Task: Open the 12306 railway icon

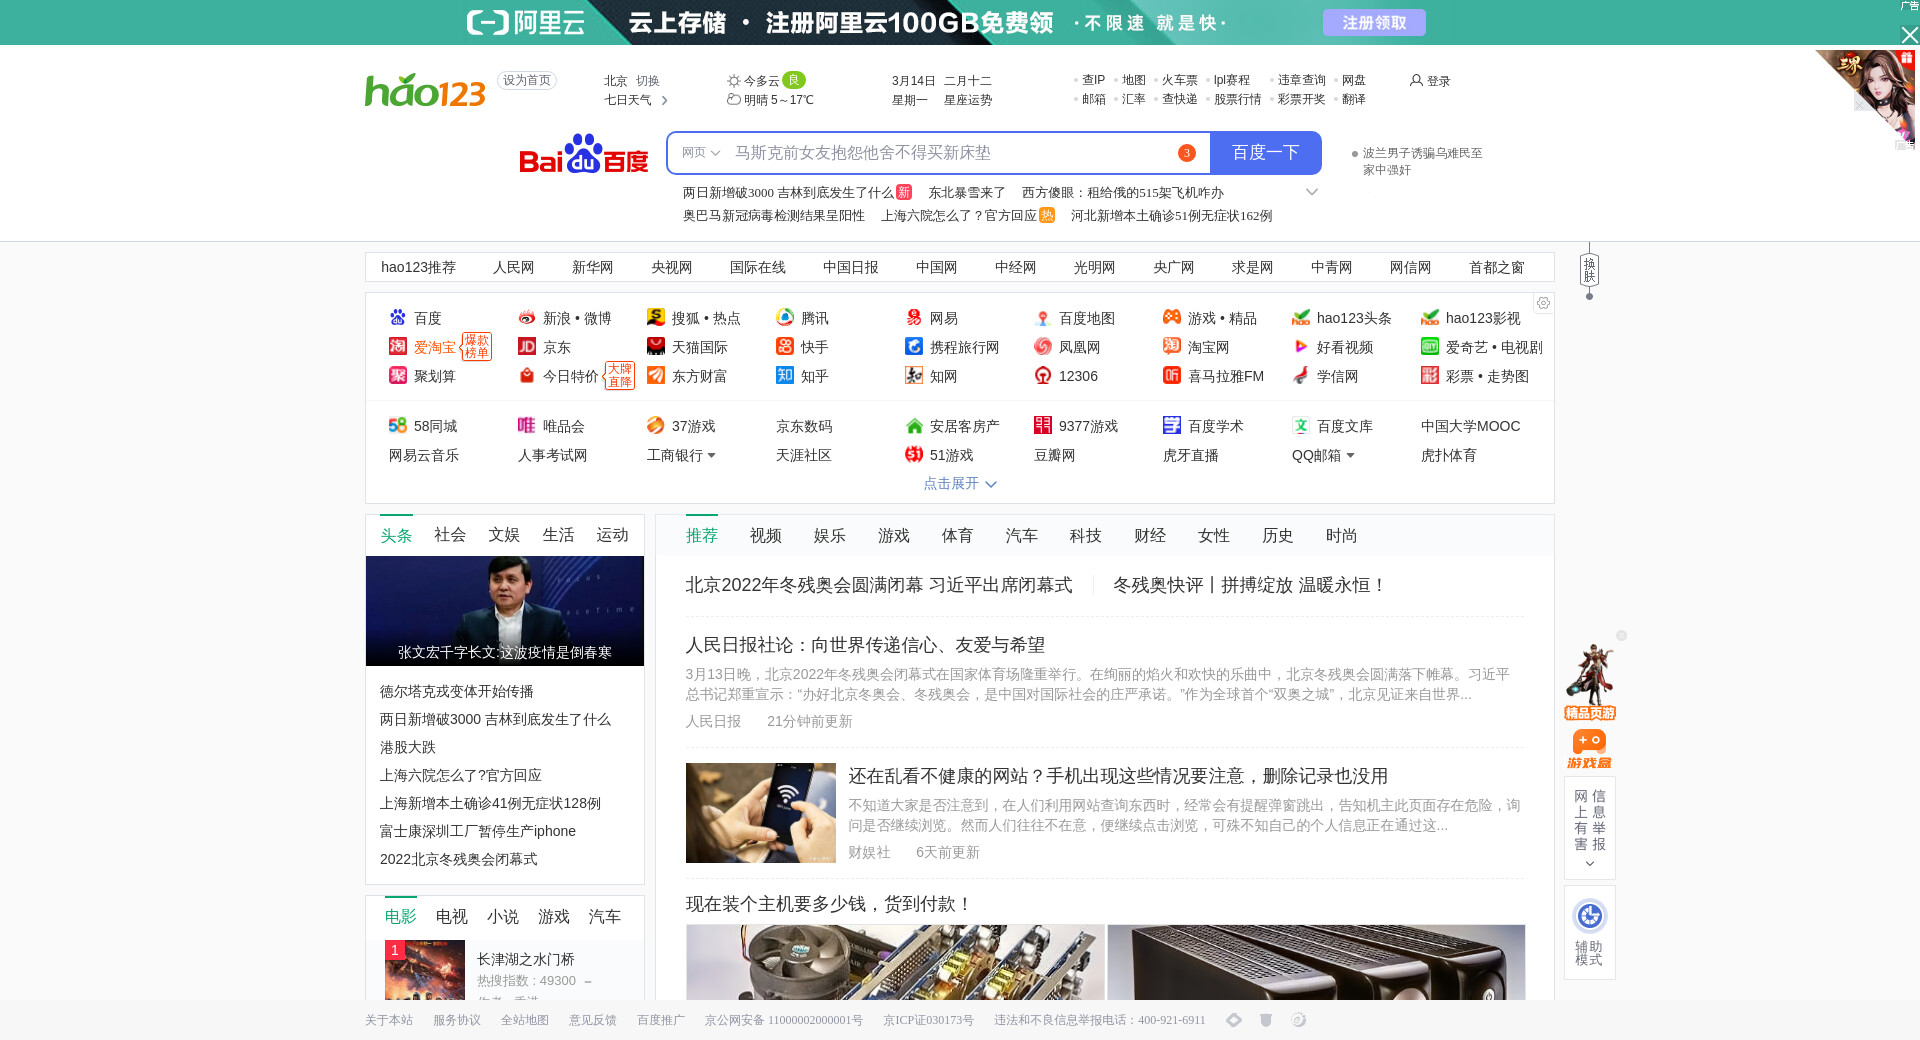Action: pyautogui.click(x=1043, y=376)
